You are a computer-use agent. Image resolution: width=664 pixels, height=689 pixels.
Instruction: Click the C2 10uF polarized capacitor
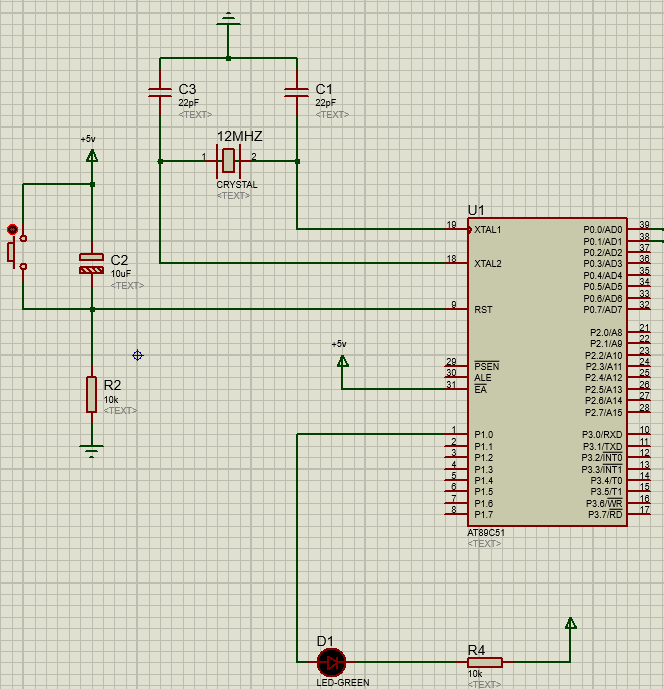[92, 263]
